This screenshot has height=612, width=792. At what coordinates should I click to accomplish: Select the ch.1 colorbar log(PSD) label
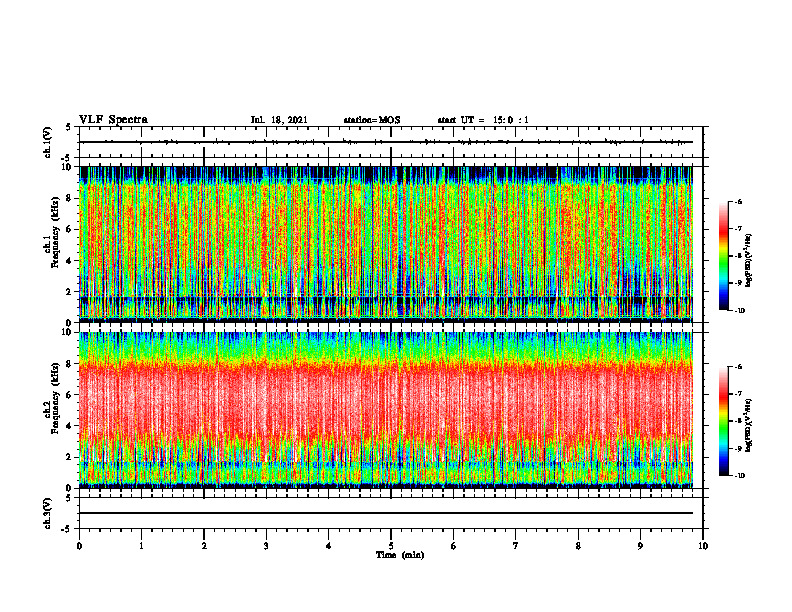749,261
